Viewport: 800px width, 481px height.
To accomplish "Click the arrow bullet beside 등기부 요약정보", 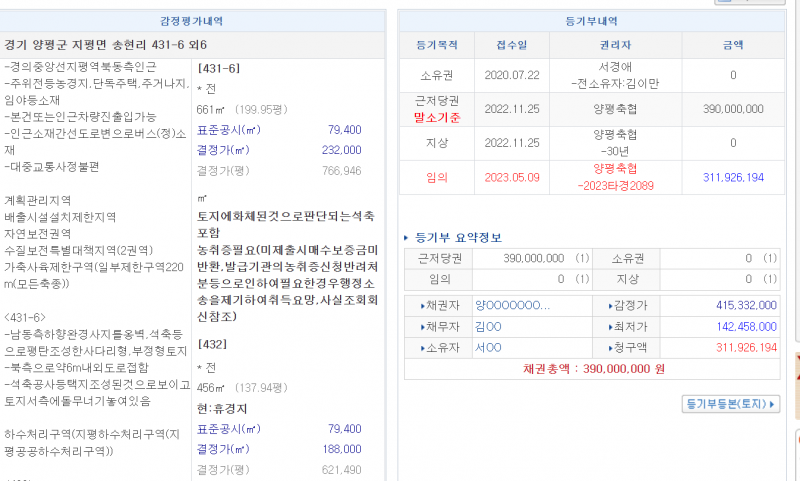I will coord(405,238).
